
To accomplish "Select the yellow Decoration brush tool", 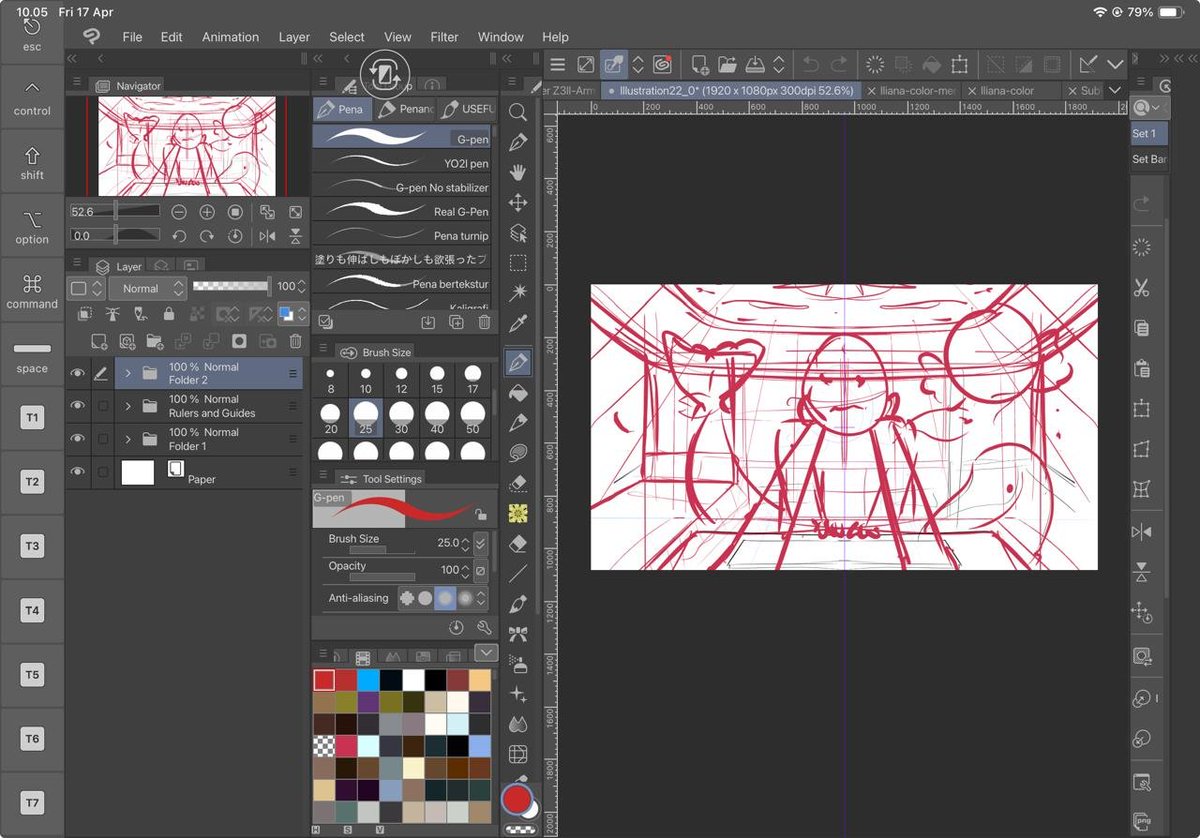I will click(518, 514).
